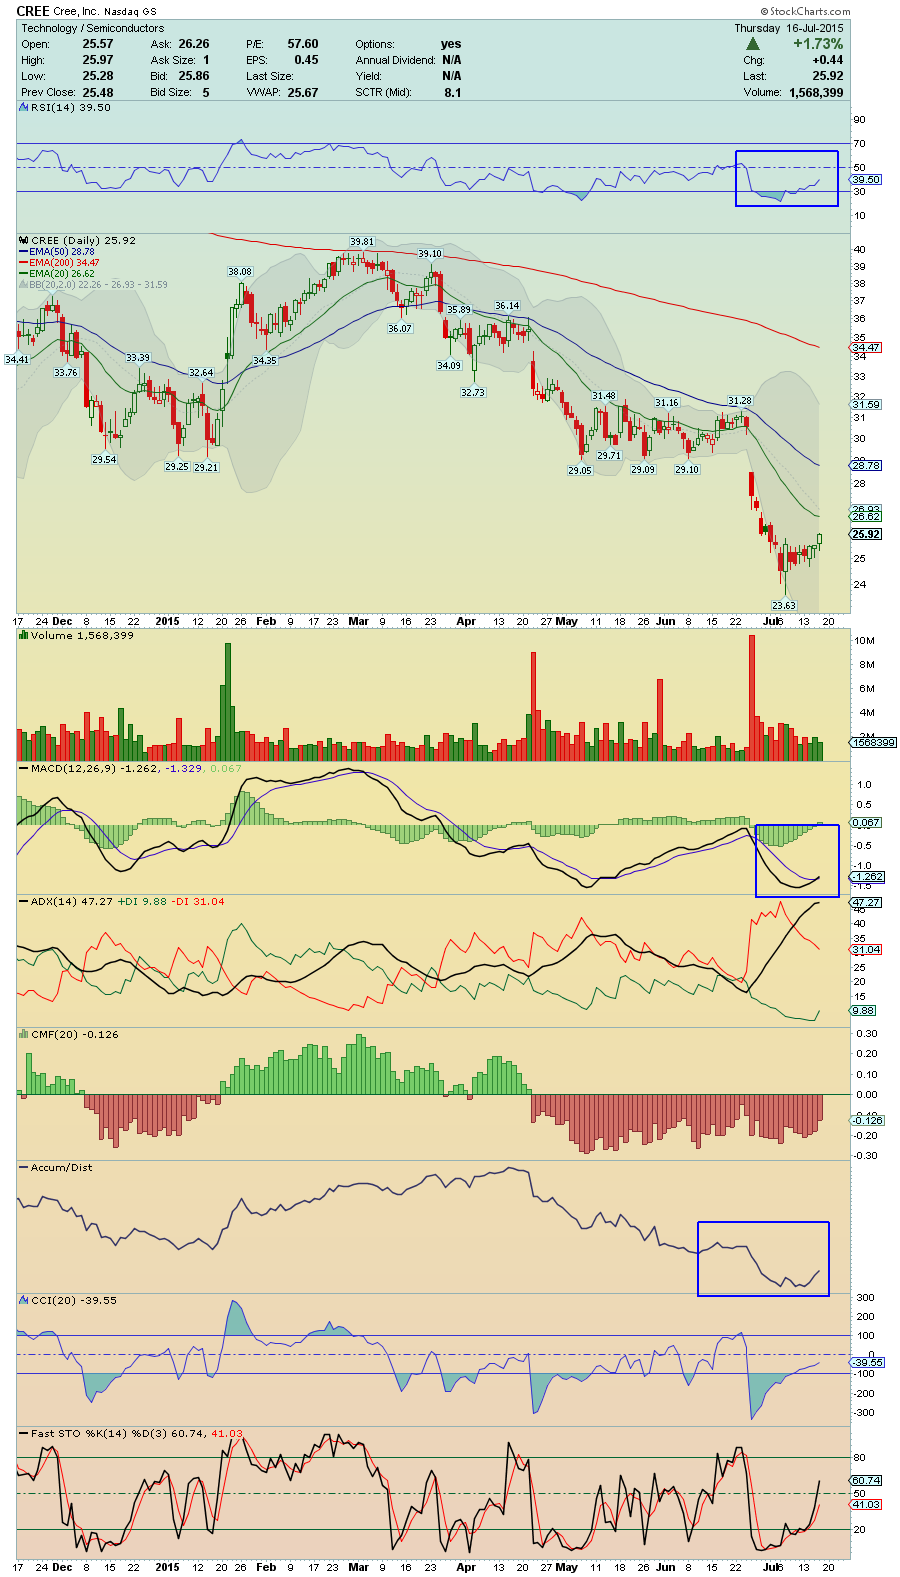Click the bar icon beside Volume label
The image size is (900, 1577).
[24, 635]
